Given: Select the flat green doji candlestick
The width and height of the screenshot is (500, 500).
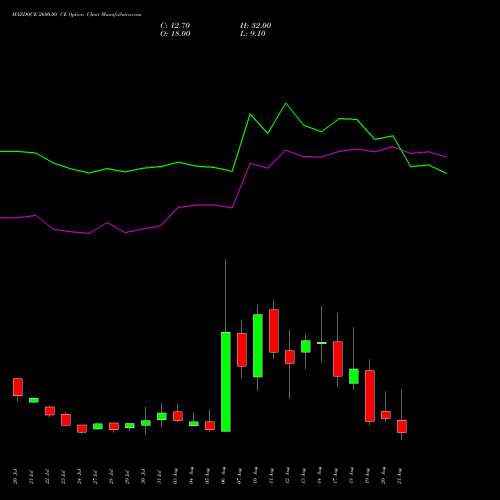Looking at the screenshot, I should 322,343.
